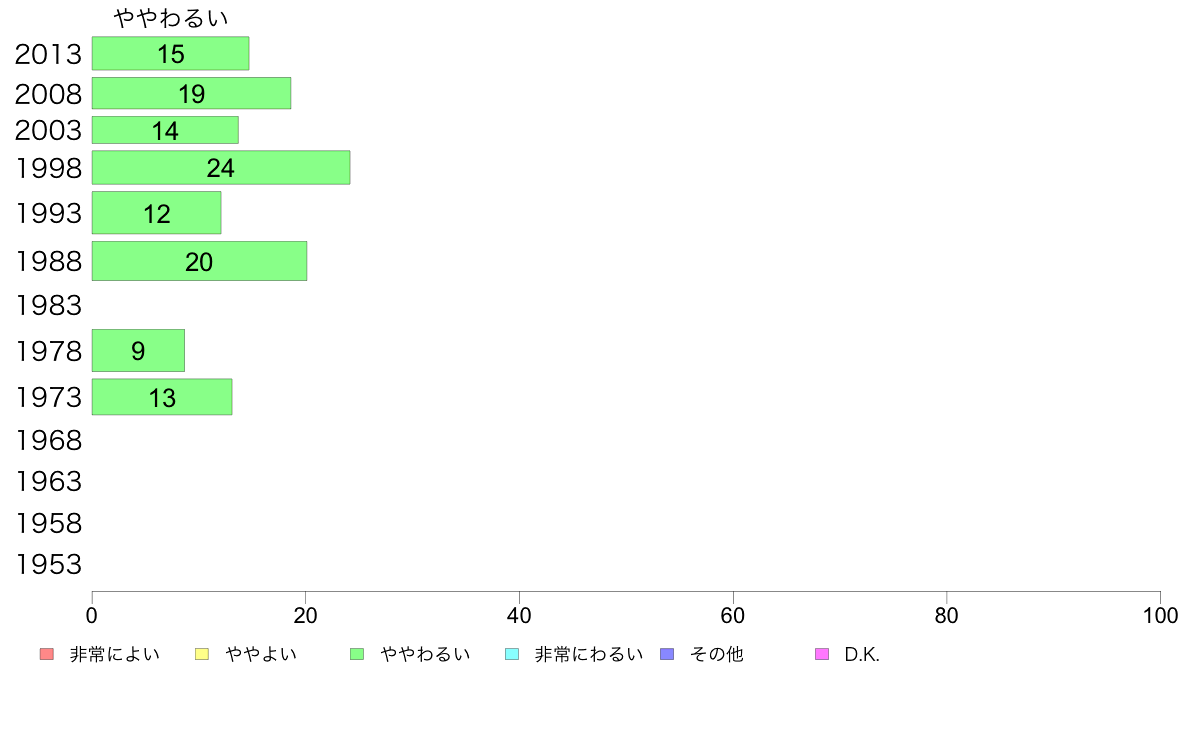This screenshot has height=736, width=1188.
Task: Click the green ややわるい legend swatch
Action: 357,654
